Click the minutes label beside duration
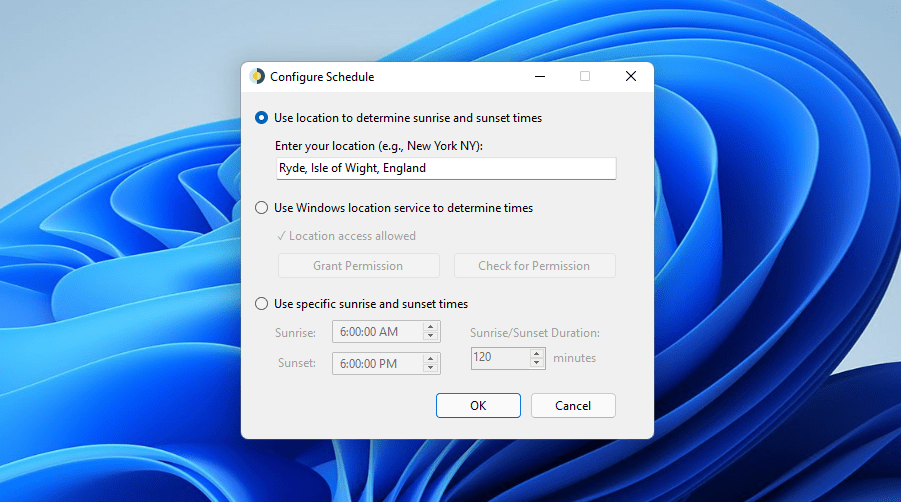Image resolution: width=901 pixels, height=502 pixels. pyautogui.click(x=574, y=358)
